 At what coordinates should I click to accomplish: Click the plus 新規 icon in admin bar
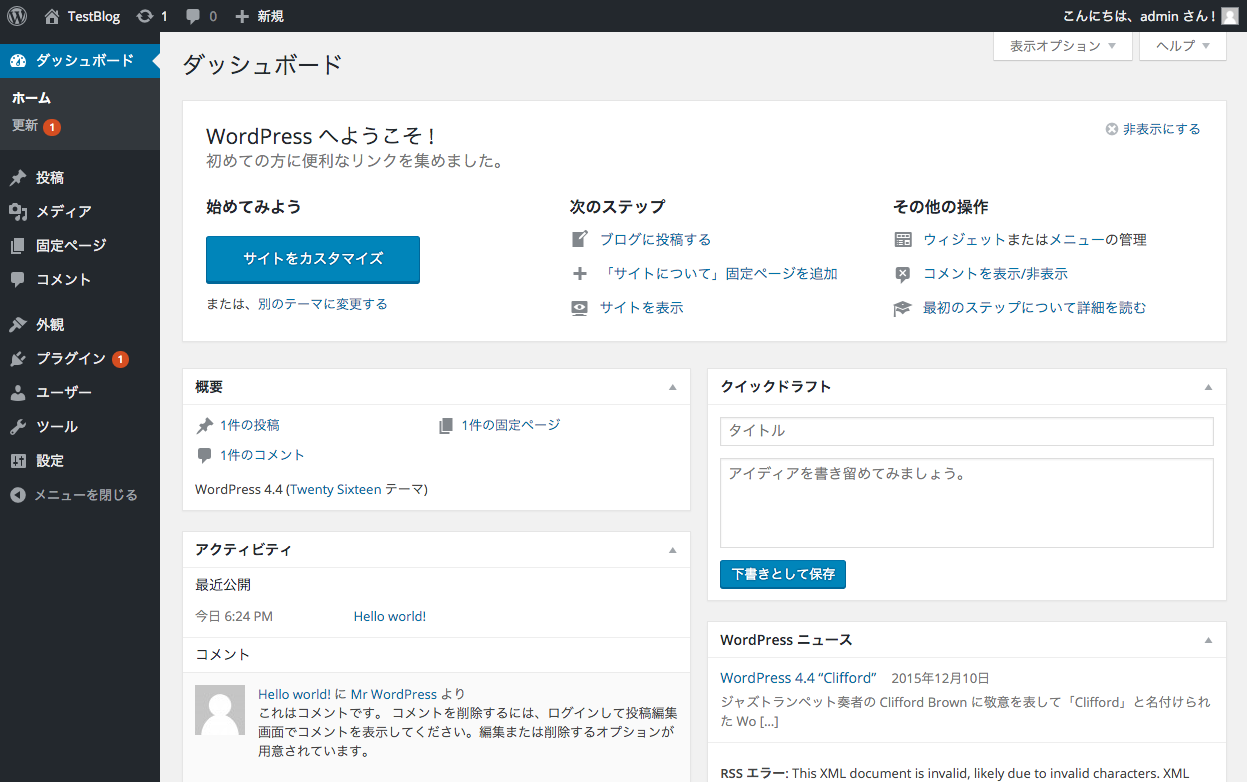pos(242,16)
